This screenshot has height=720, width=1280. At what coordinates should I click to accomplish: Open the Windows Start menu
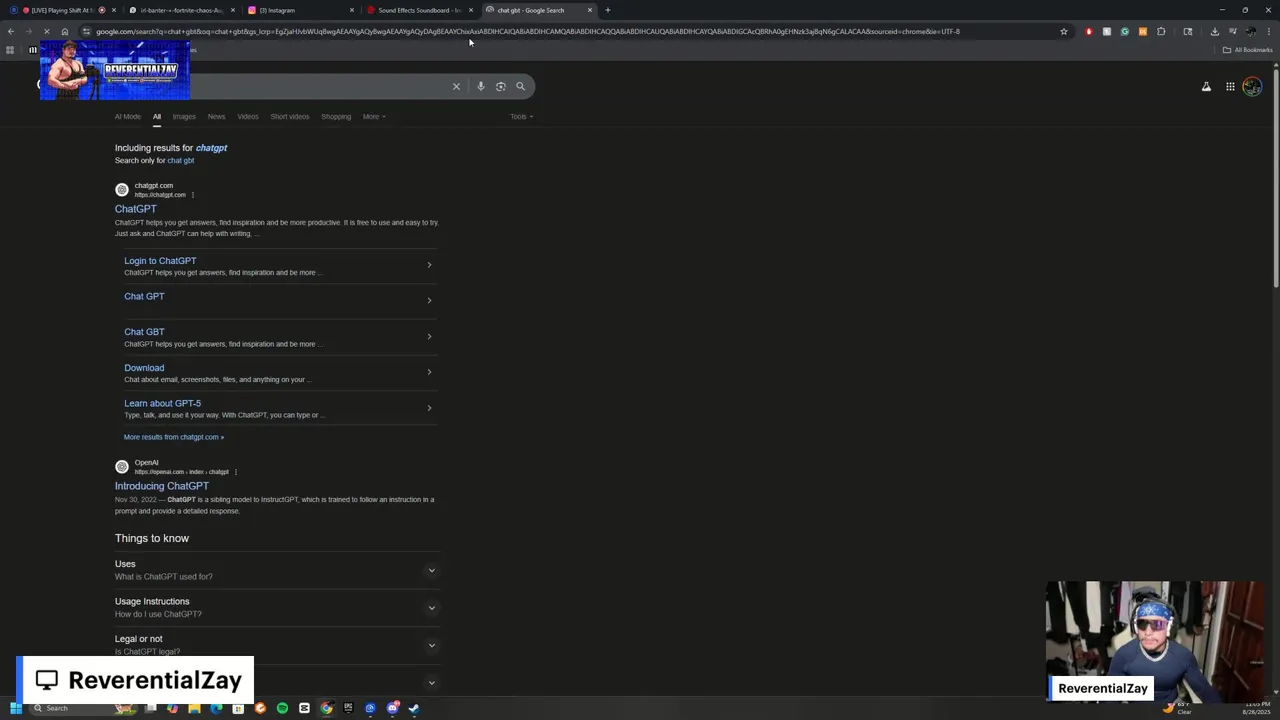click(x=15, y=708)
